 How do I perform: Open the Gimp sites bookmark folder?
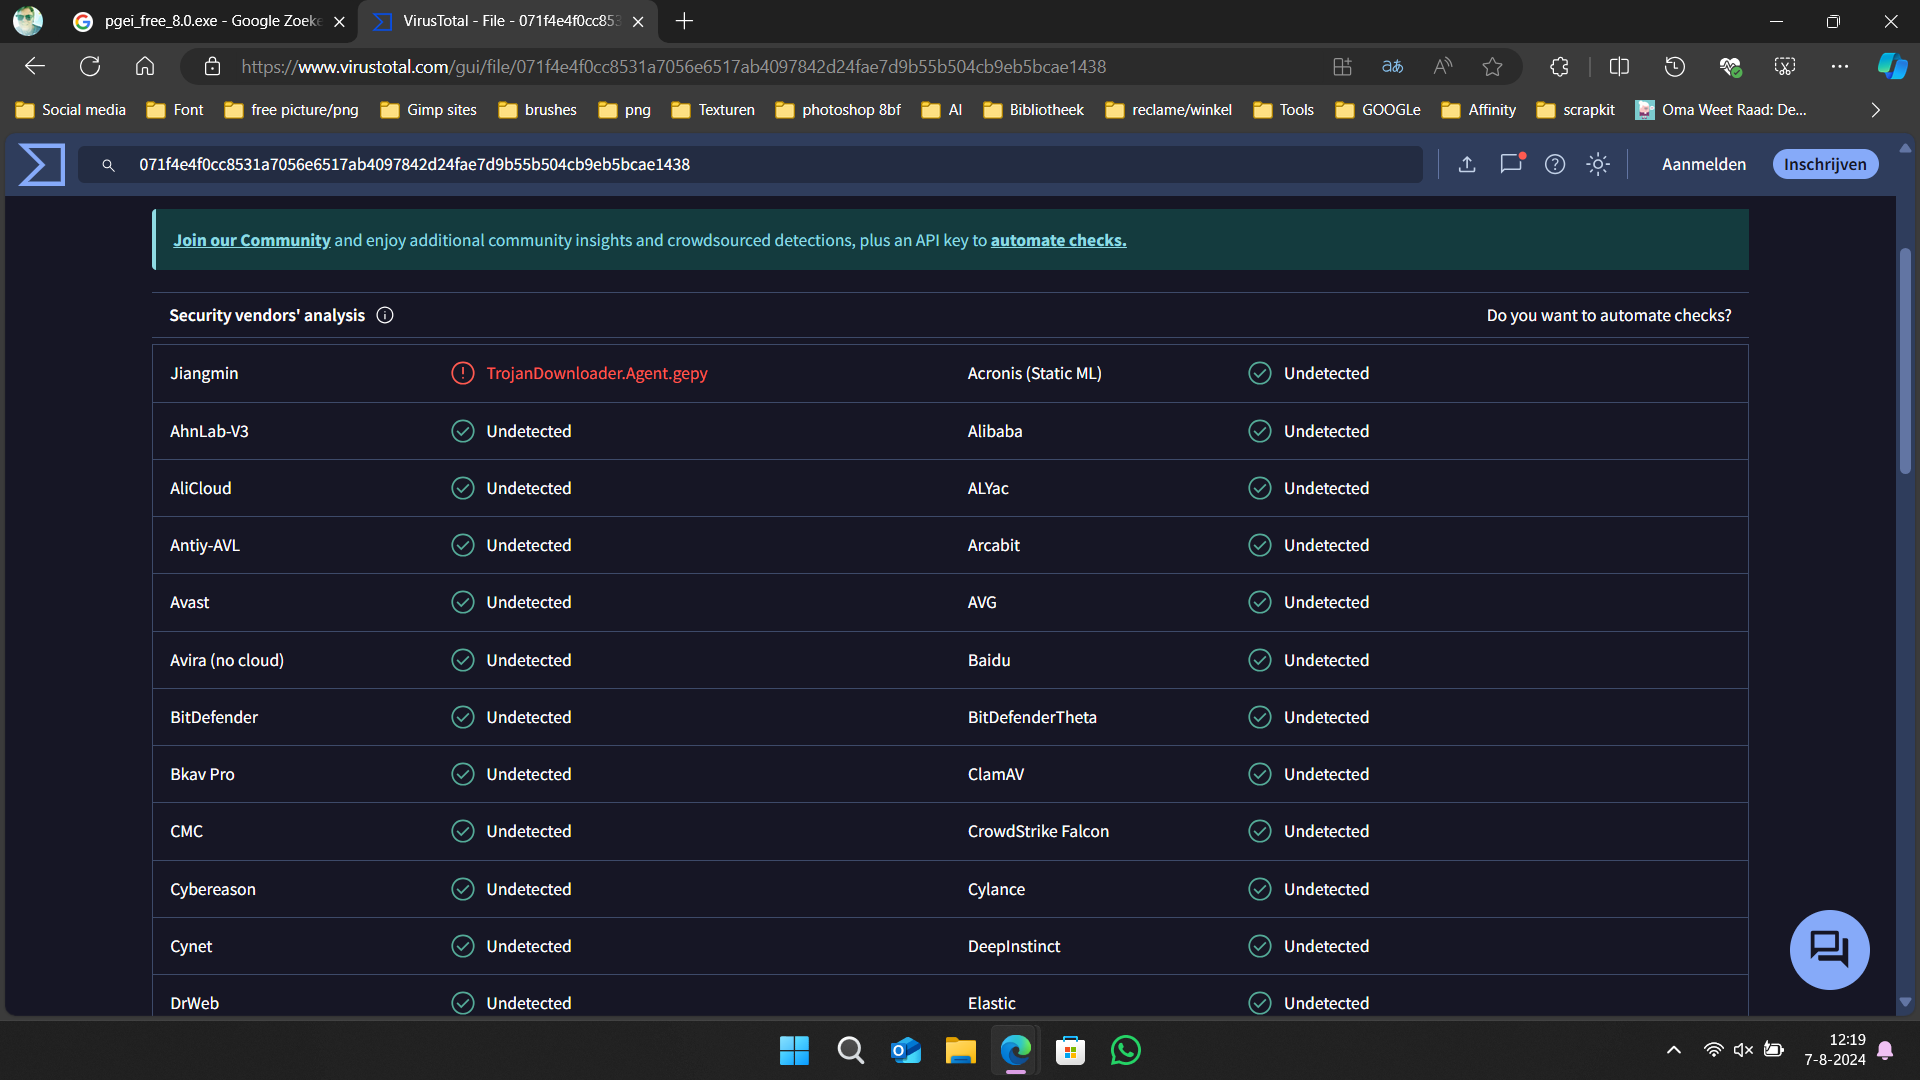pyautogui.click(x=429, y=110)
